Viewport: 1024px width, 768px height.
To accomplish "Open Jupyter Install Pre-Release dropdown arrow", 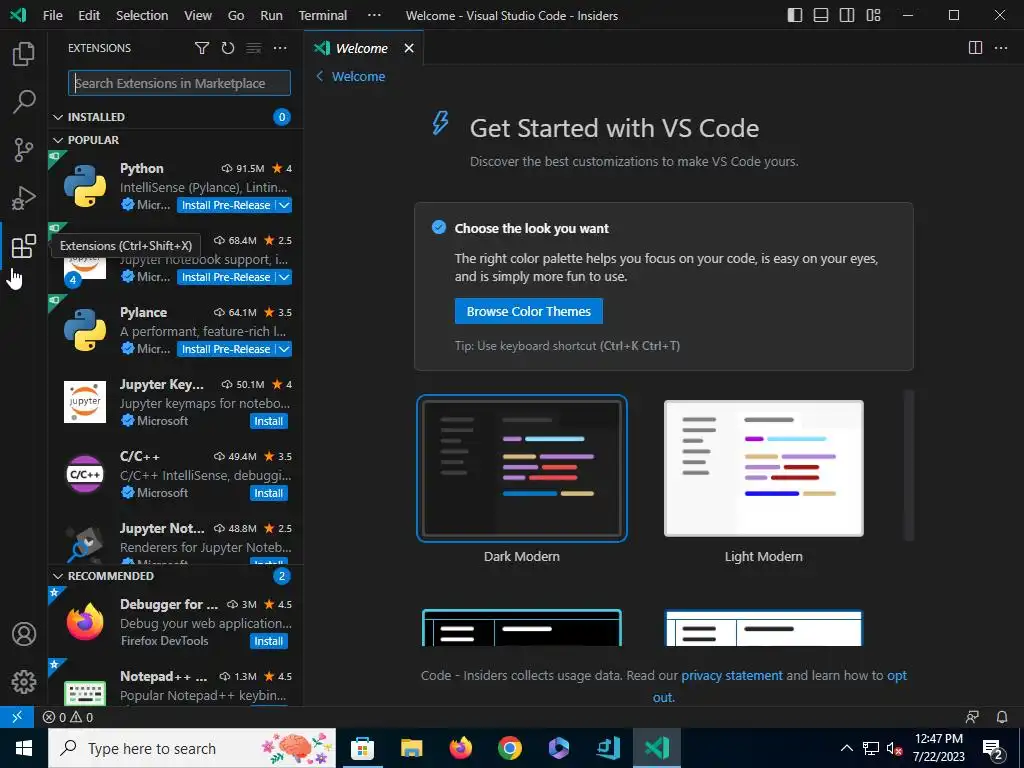I will point(284,277).
